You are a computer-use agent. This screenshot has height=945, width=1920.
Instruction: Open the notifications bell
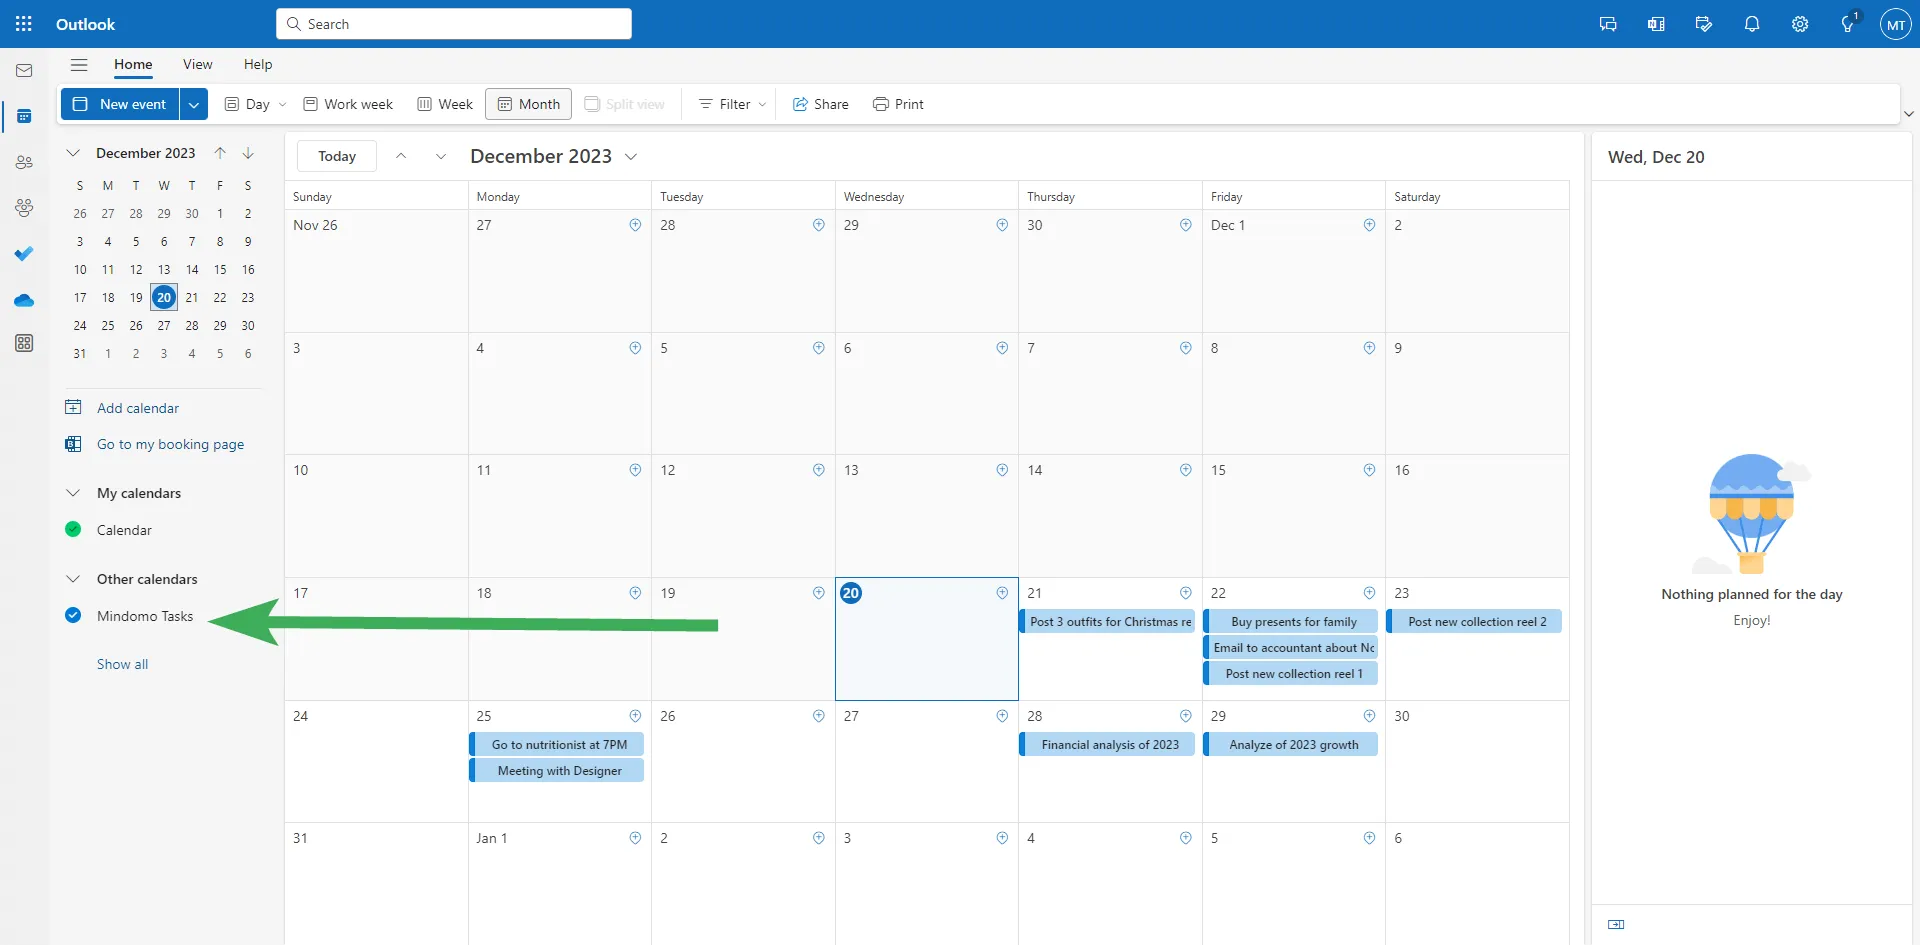1751,24
